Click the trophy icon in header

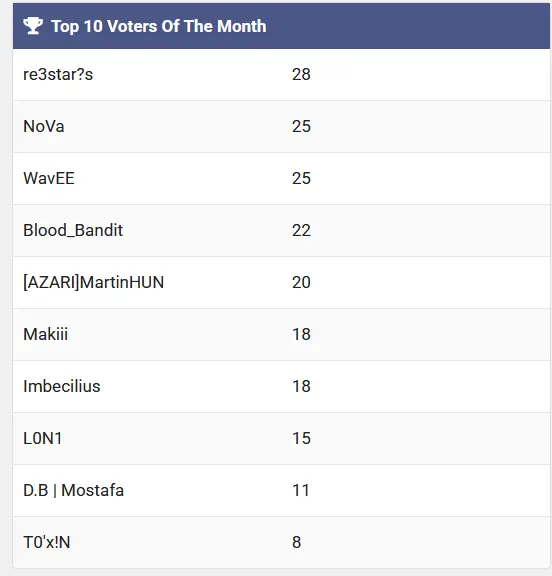[33, 26]
